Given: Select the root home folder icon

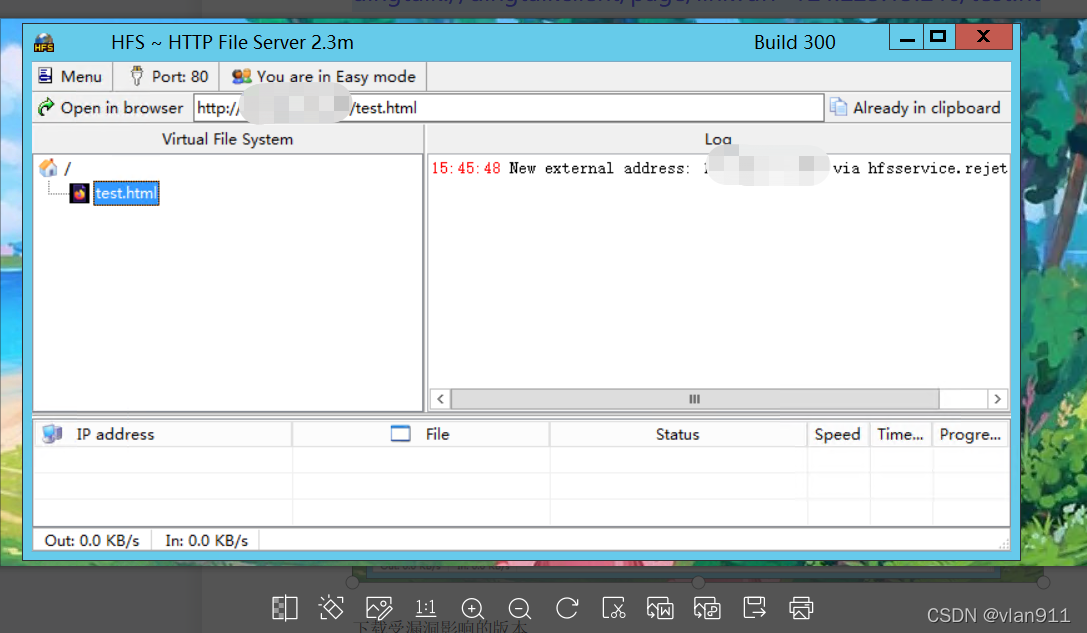Looking at the screenshot, I should [x=49, y=167].
